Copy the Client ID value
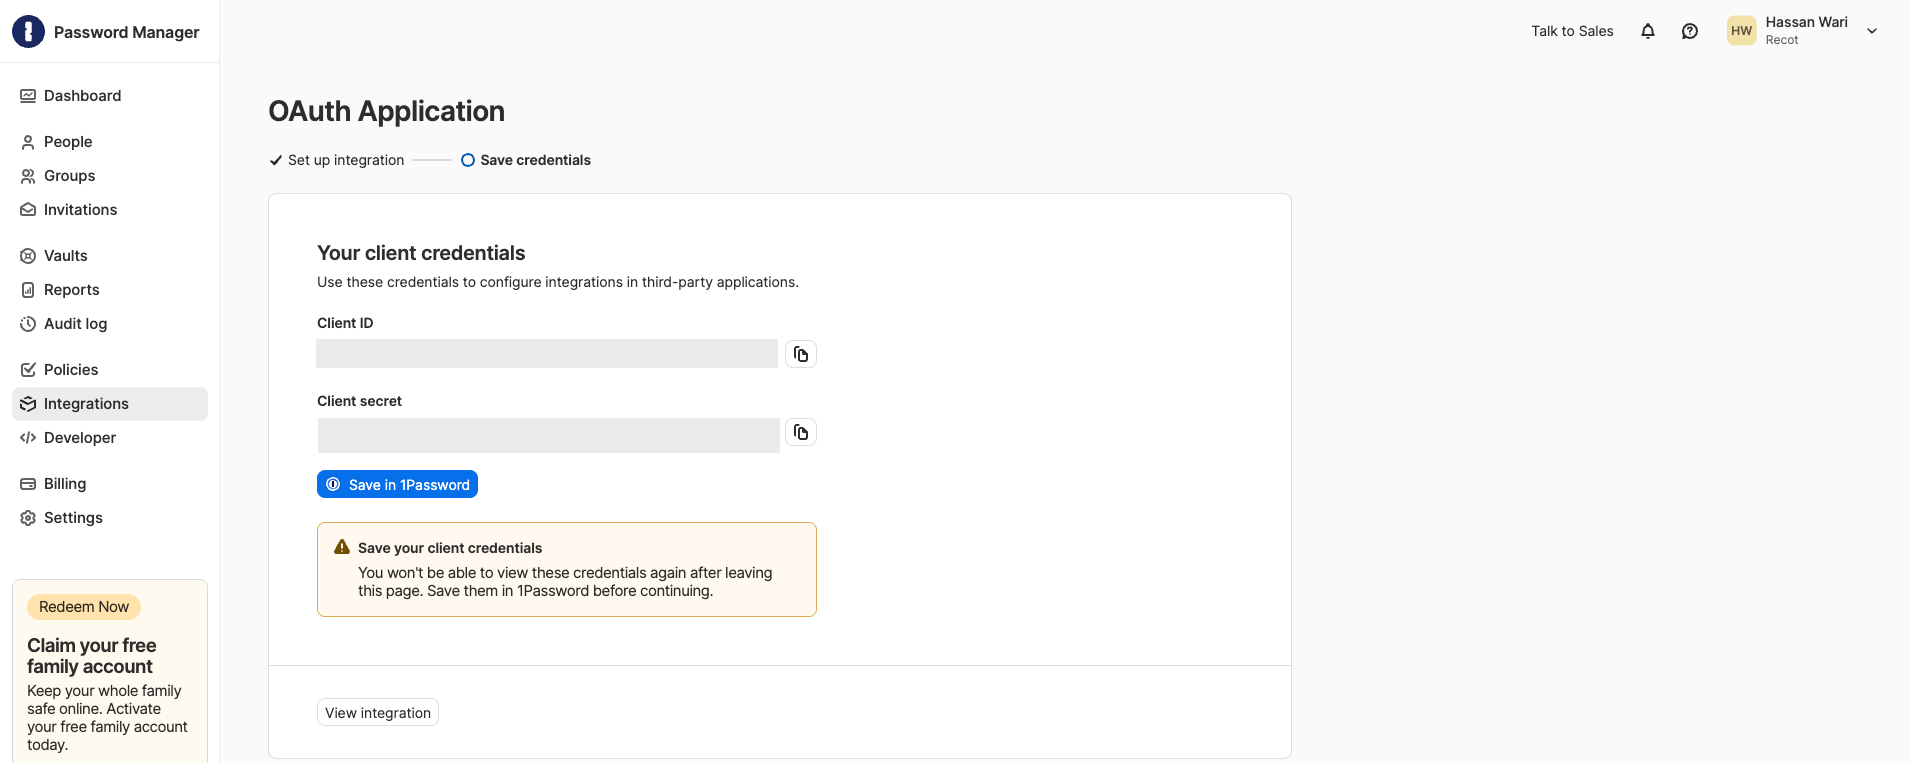The image size is (1911, 763). click(x=801, y=354)
